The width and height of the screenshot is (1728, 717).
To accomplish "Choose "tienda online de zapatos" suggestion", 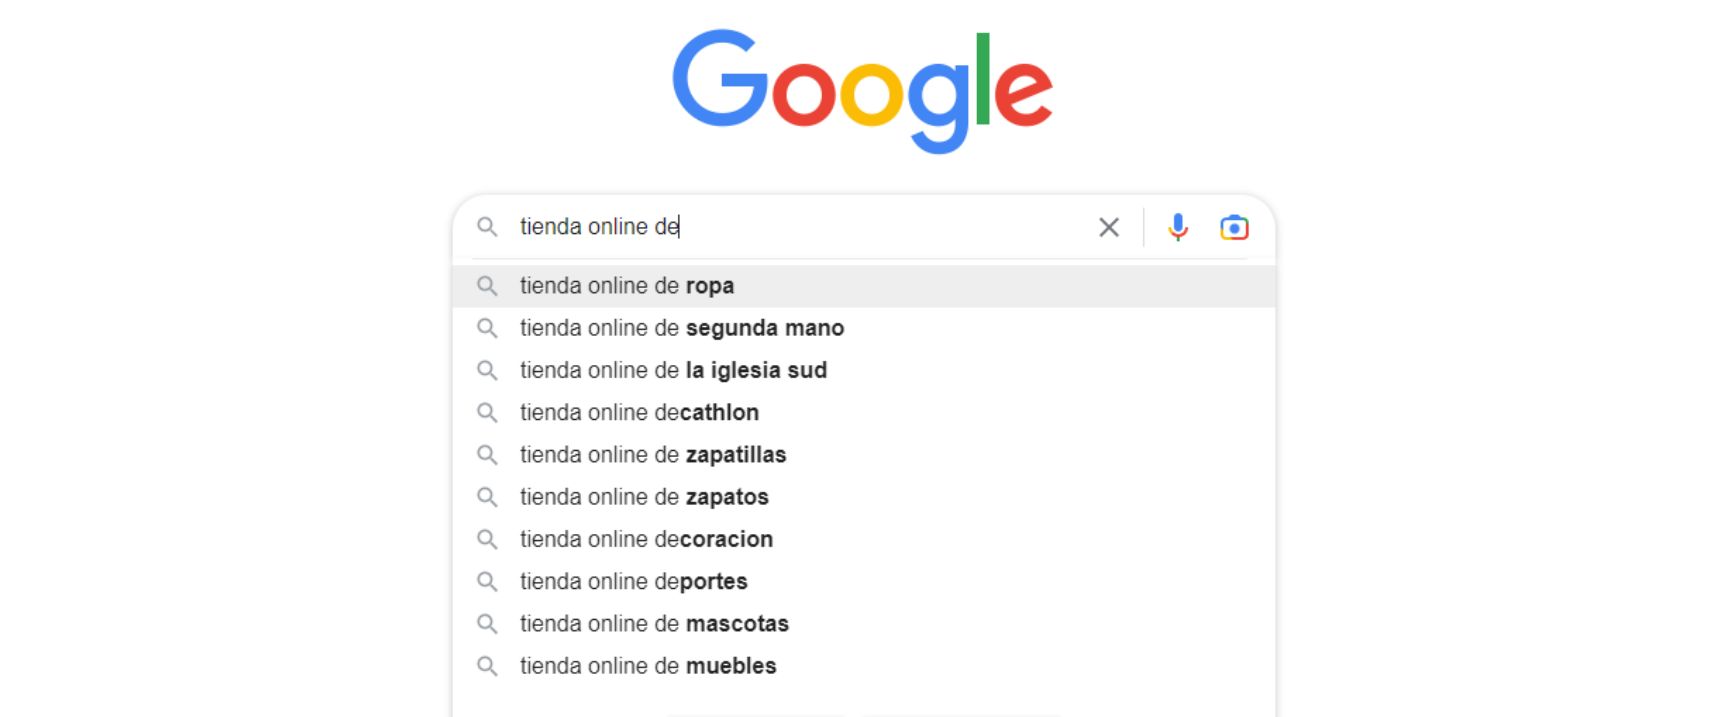I will point(644,497).
